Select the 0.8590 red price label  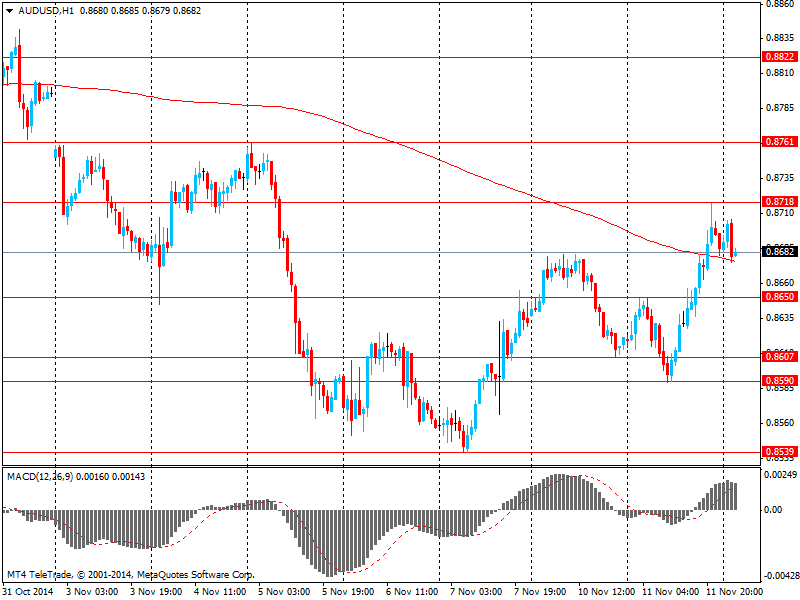point(779,381)
